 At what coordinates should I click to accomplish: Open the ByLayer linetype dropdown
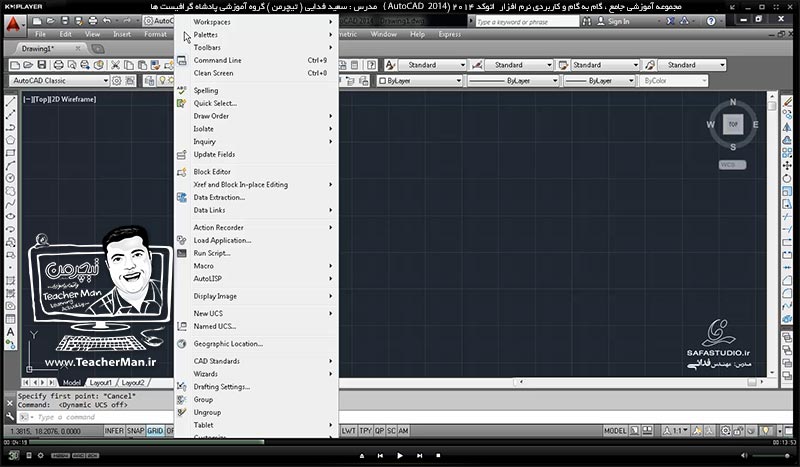point(513,81)
